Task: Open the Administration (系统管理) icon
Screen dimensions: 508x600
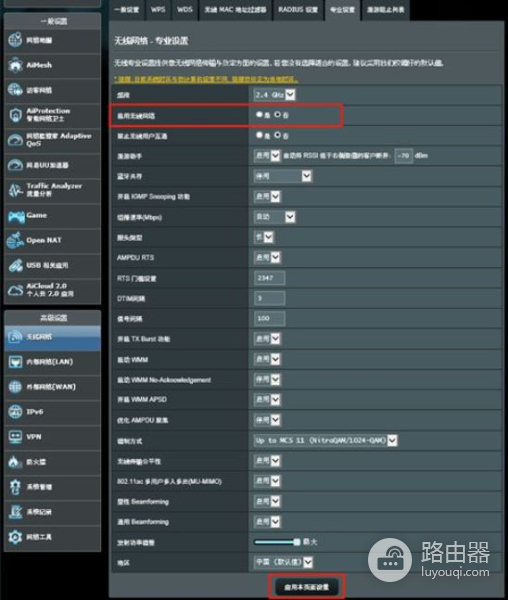Action: (15, 487)
